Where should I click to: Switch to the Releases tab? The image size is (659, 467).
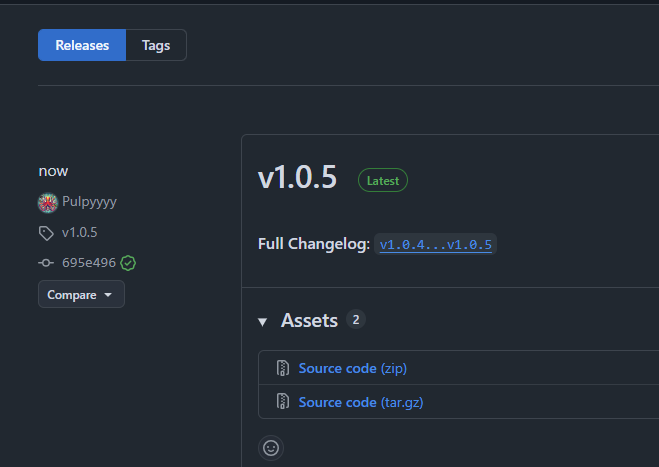coord(82,45)
